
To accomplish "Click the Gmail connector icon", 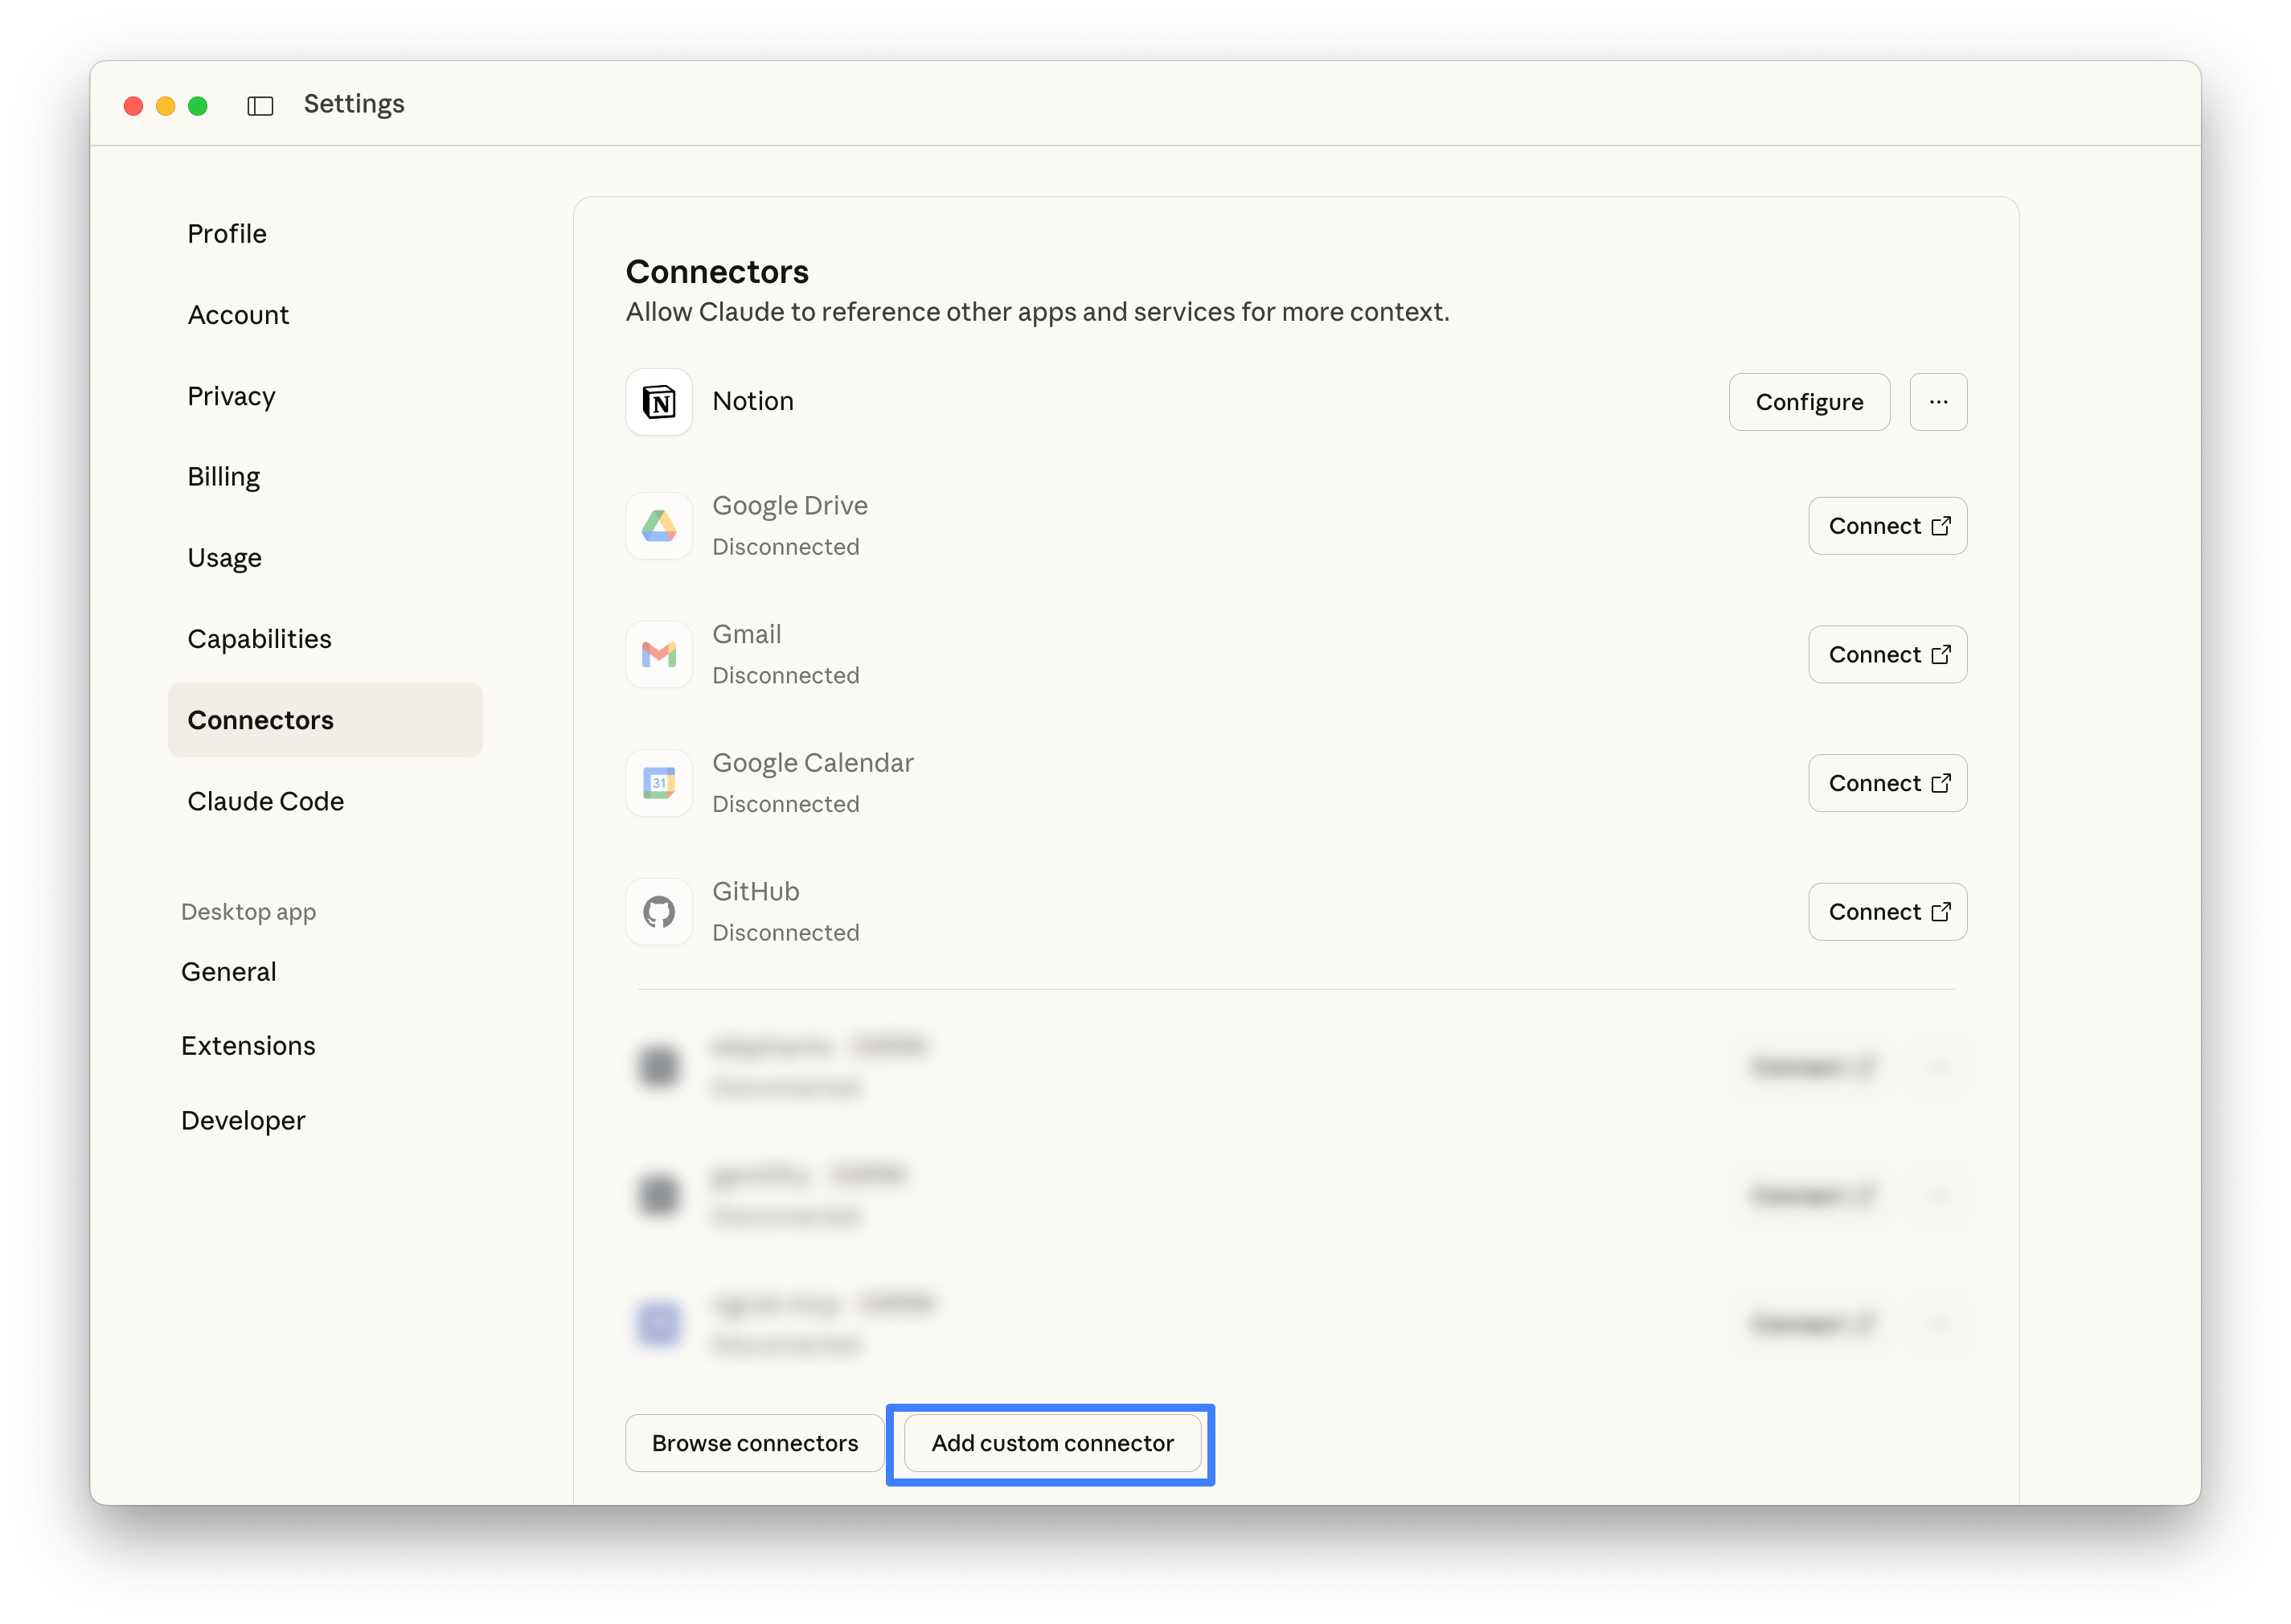I will [x=659, y=654].
